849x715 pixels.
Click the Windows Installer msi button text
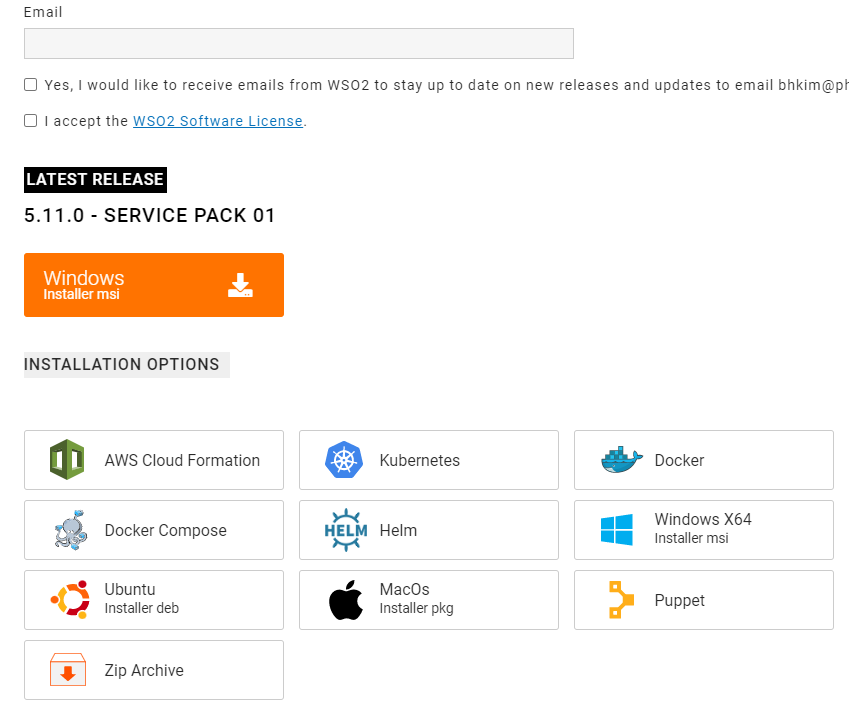tap(83, 285)
